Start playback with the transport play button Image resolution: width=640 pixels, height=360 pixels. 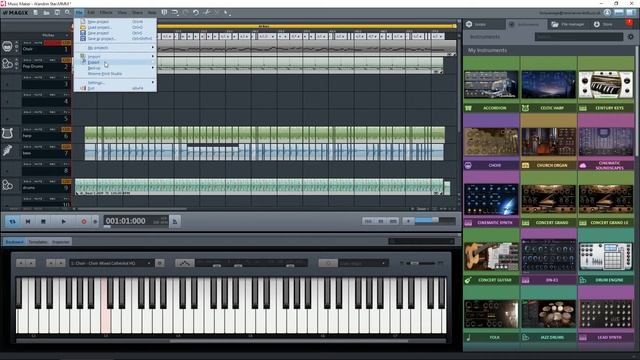(x=63, y=221)
